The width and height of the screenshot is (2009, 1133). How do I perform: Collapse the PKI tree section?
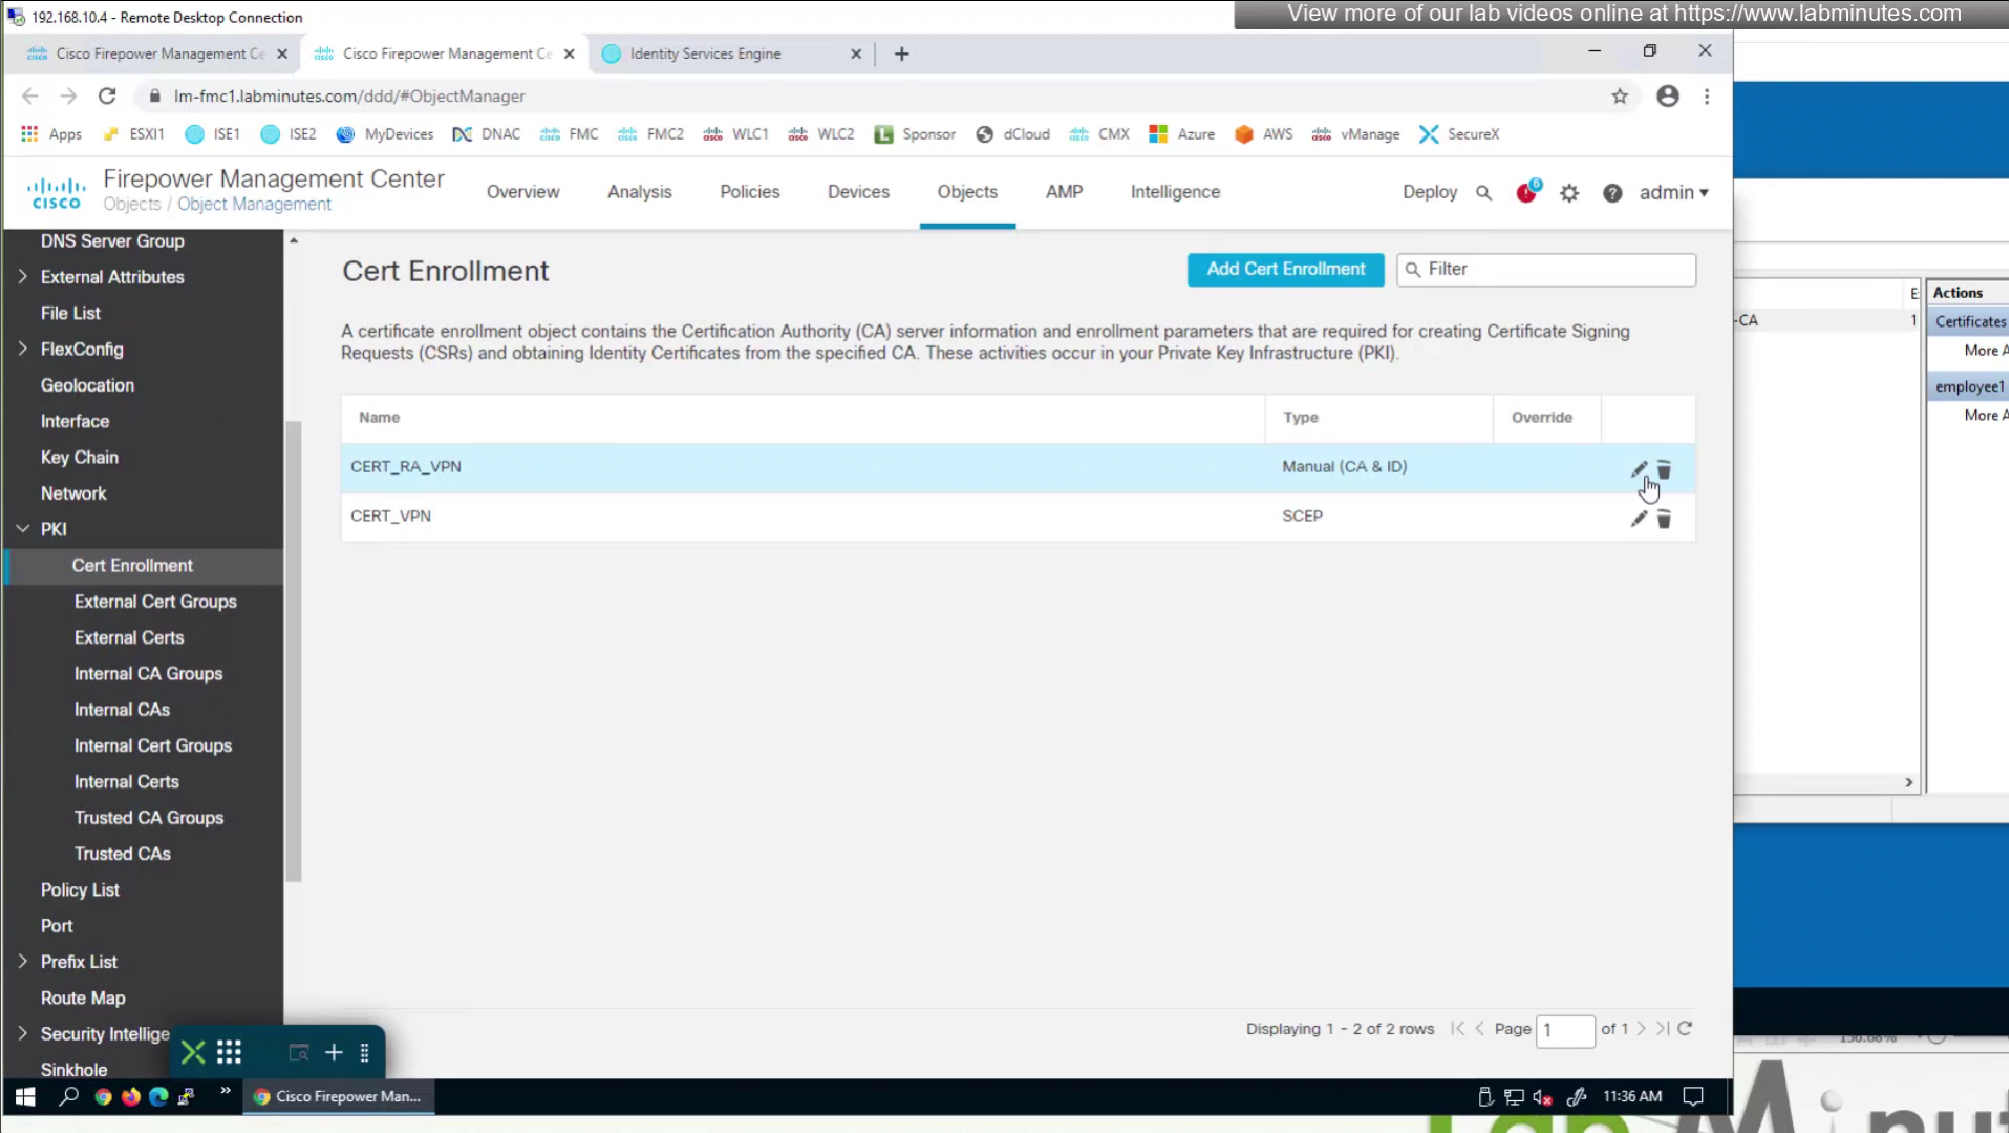[x=23, y=529]
